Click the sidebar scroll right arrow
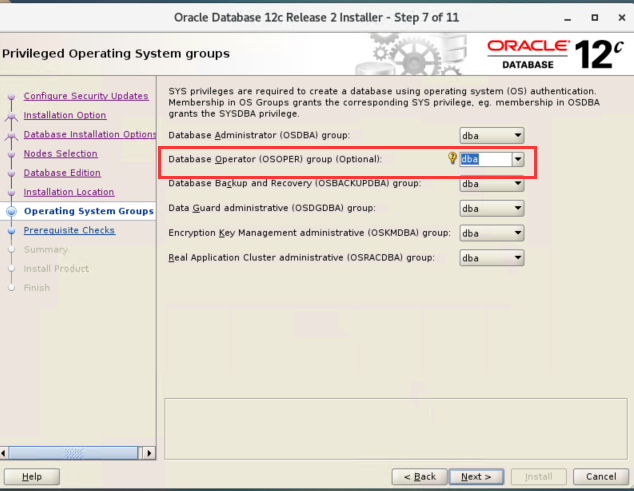Image resolution: width=634 pixels, height=491 pixels. [149, 453]
